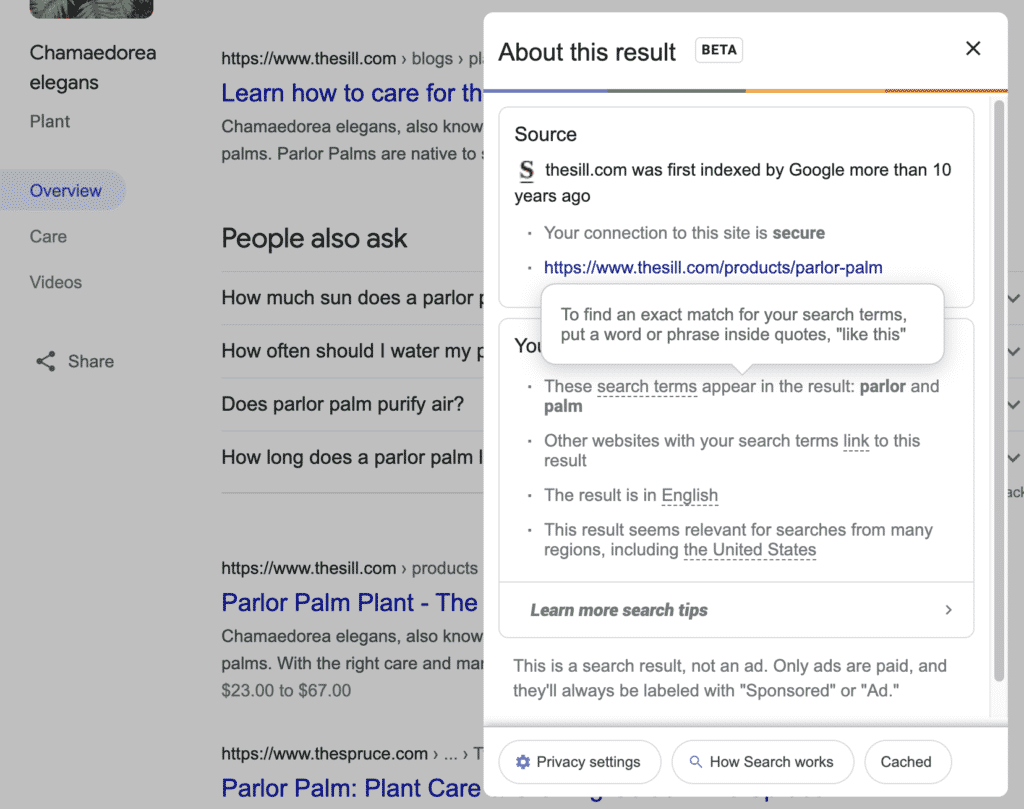Click the '$23.00 to $67.00' price text
The width and height of the screenshot is (1024, 809).
(286, 690)
